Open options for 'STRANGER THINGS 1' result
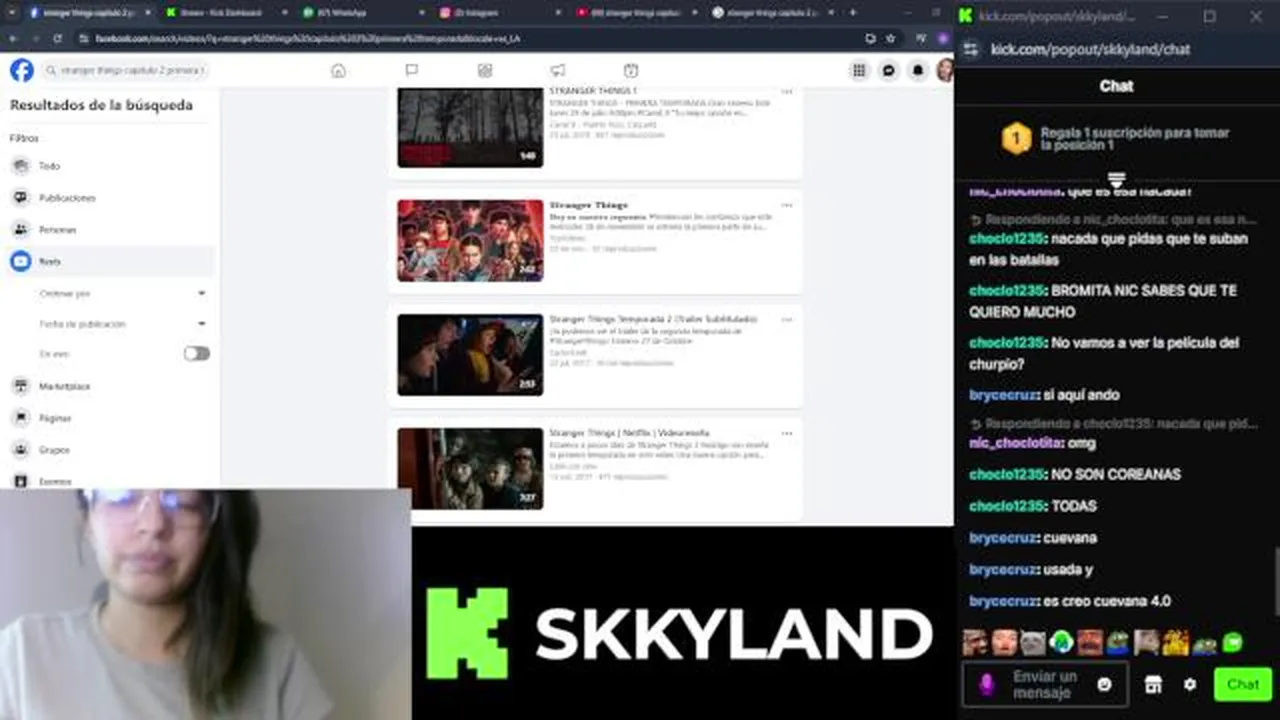 (x=787, y=92)
